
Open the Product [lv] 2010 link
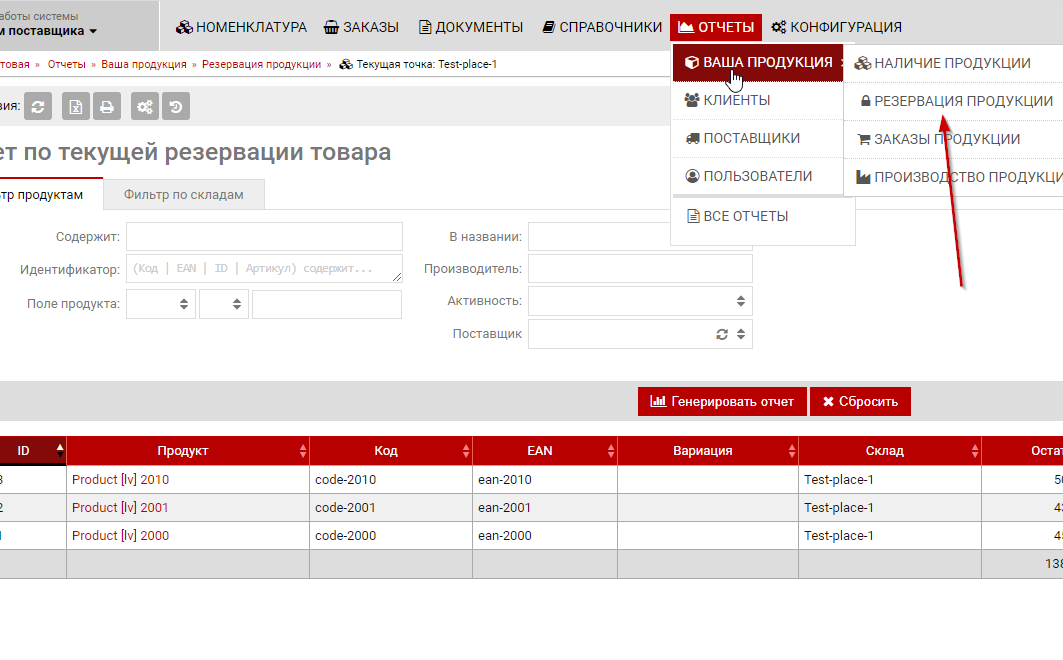click(120, 480)
